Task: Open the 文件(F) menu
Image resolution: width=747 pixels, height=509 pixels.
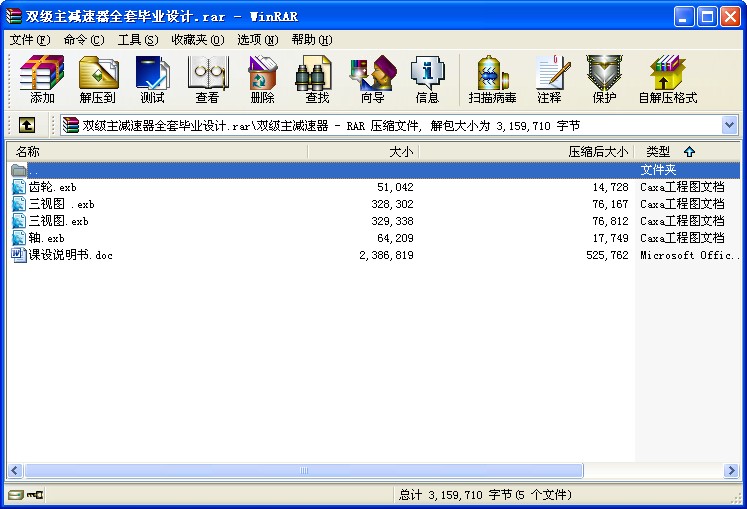Action: click(29, 40)
